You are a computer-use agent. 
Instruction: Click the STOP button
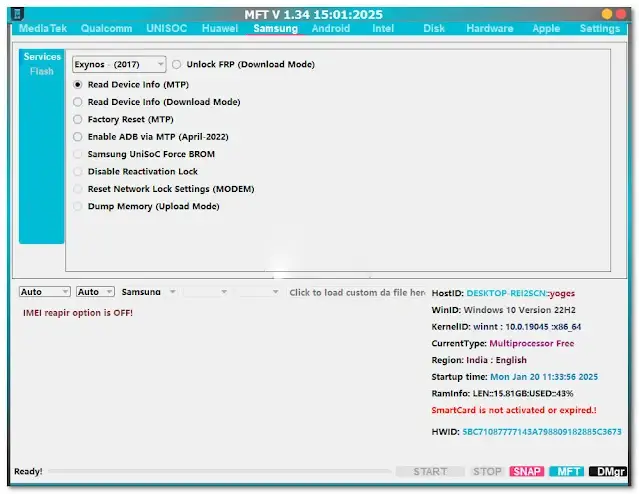coord(487,472)
